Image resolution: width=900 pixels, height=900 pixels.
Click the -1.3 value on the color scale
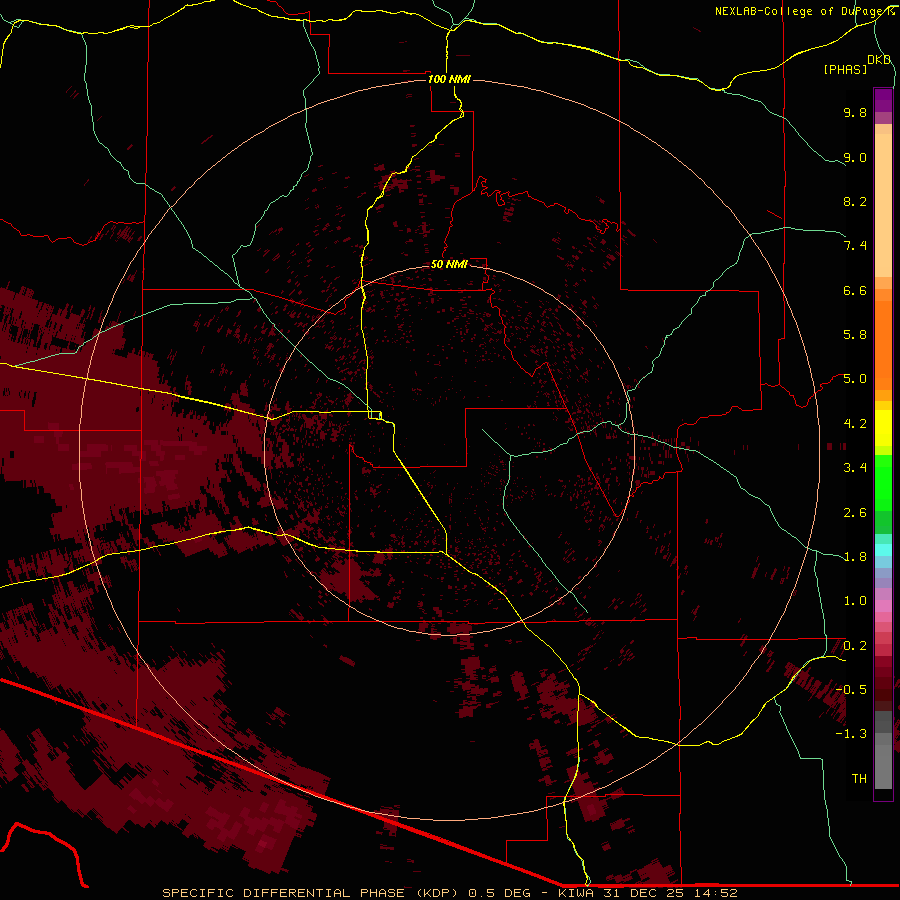851,734
